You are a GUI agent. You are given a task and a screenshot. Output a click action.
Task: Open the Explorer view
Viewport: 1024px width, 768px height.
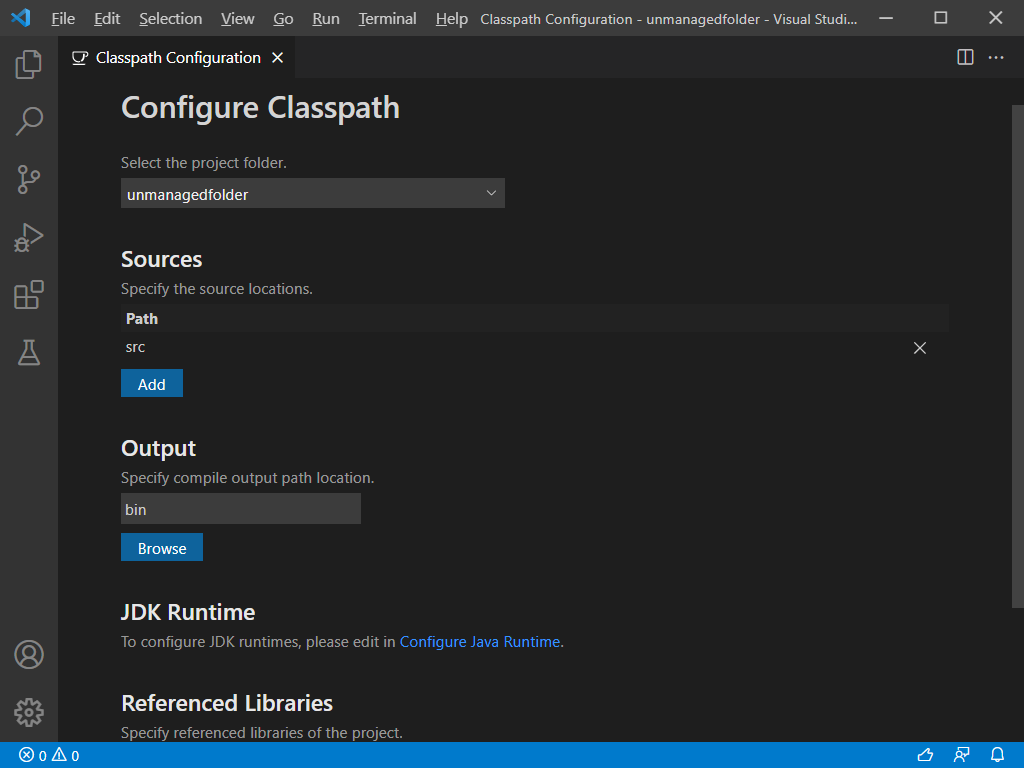pos(28,64)
